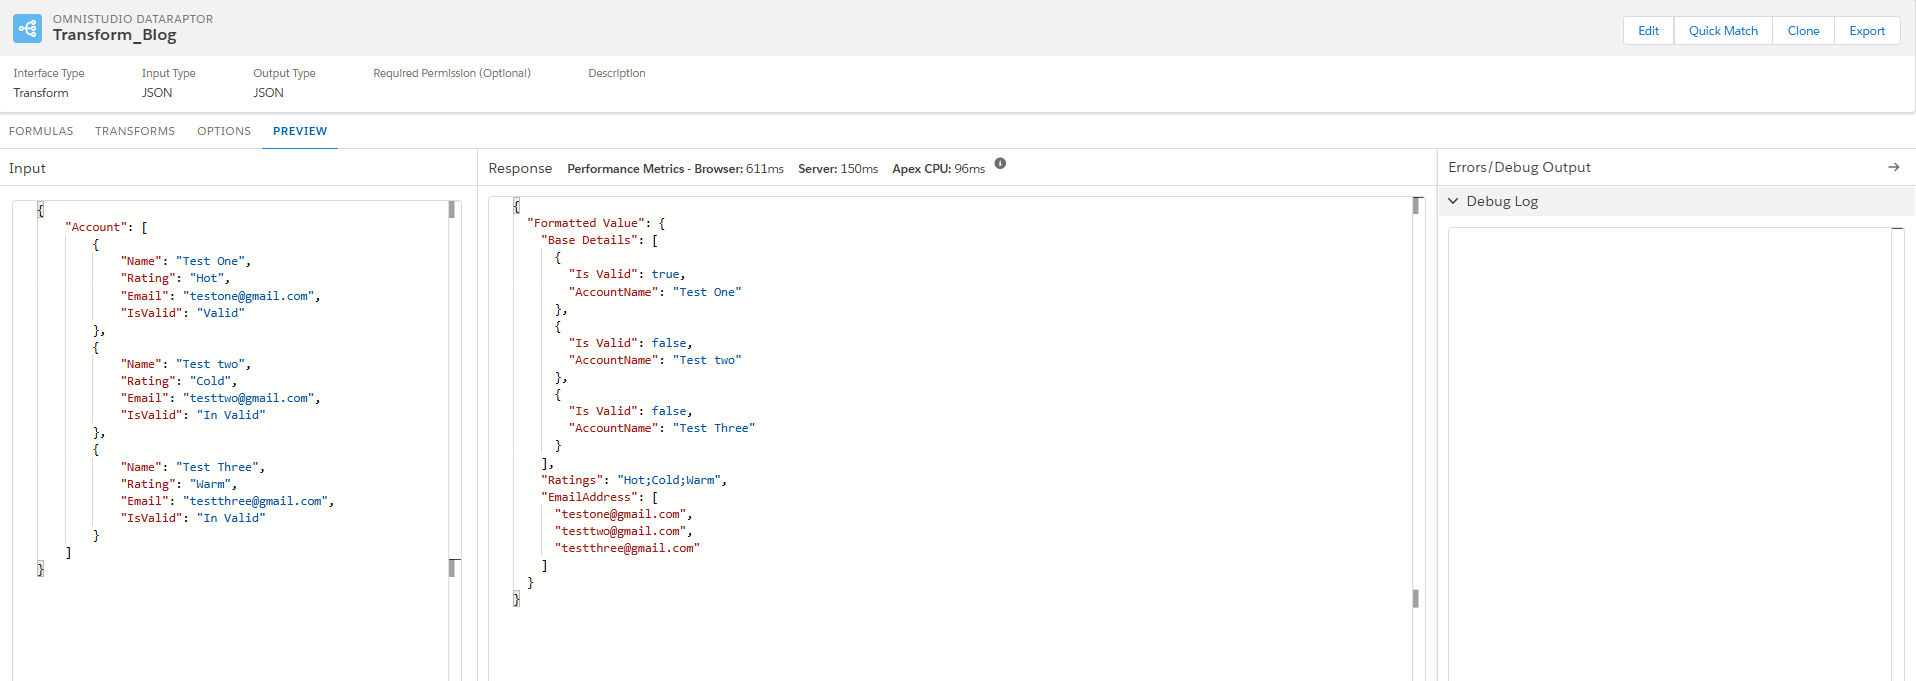This screenshot has width=1916, height=681.
Task: Export the DataRaptor
Action: [x=1866, y=31]
